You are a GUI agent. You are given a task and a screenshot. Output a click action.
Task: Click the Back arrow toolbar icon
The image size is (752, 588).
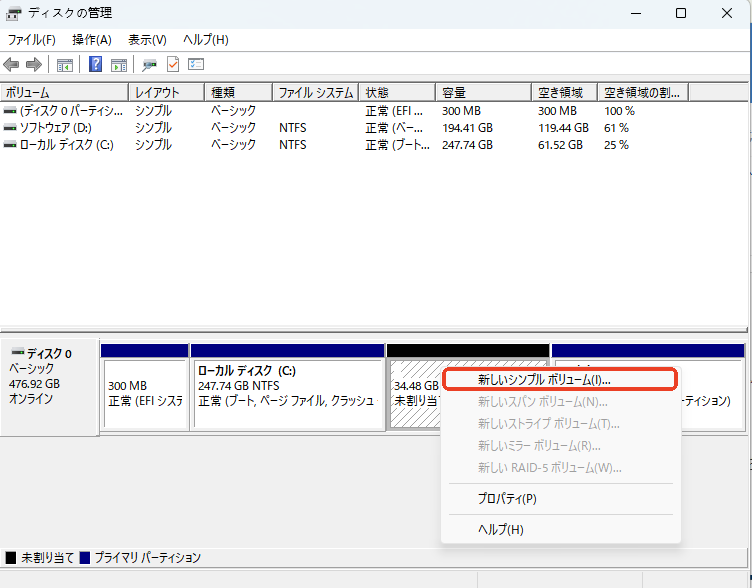[11, 64]
